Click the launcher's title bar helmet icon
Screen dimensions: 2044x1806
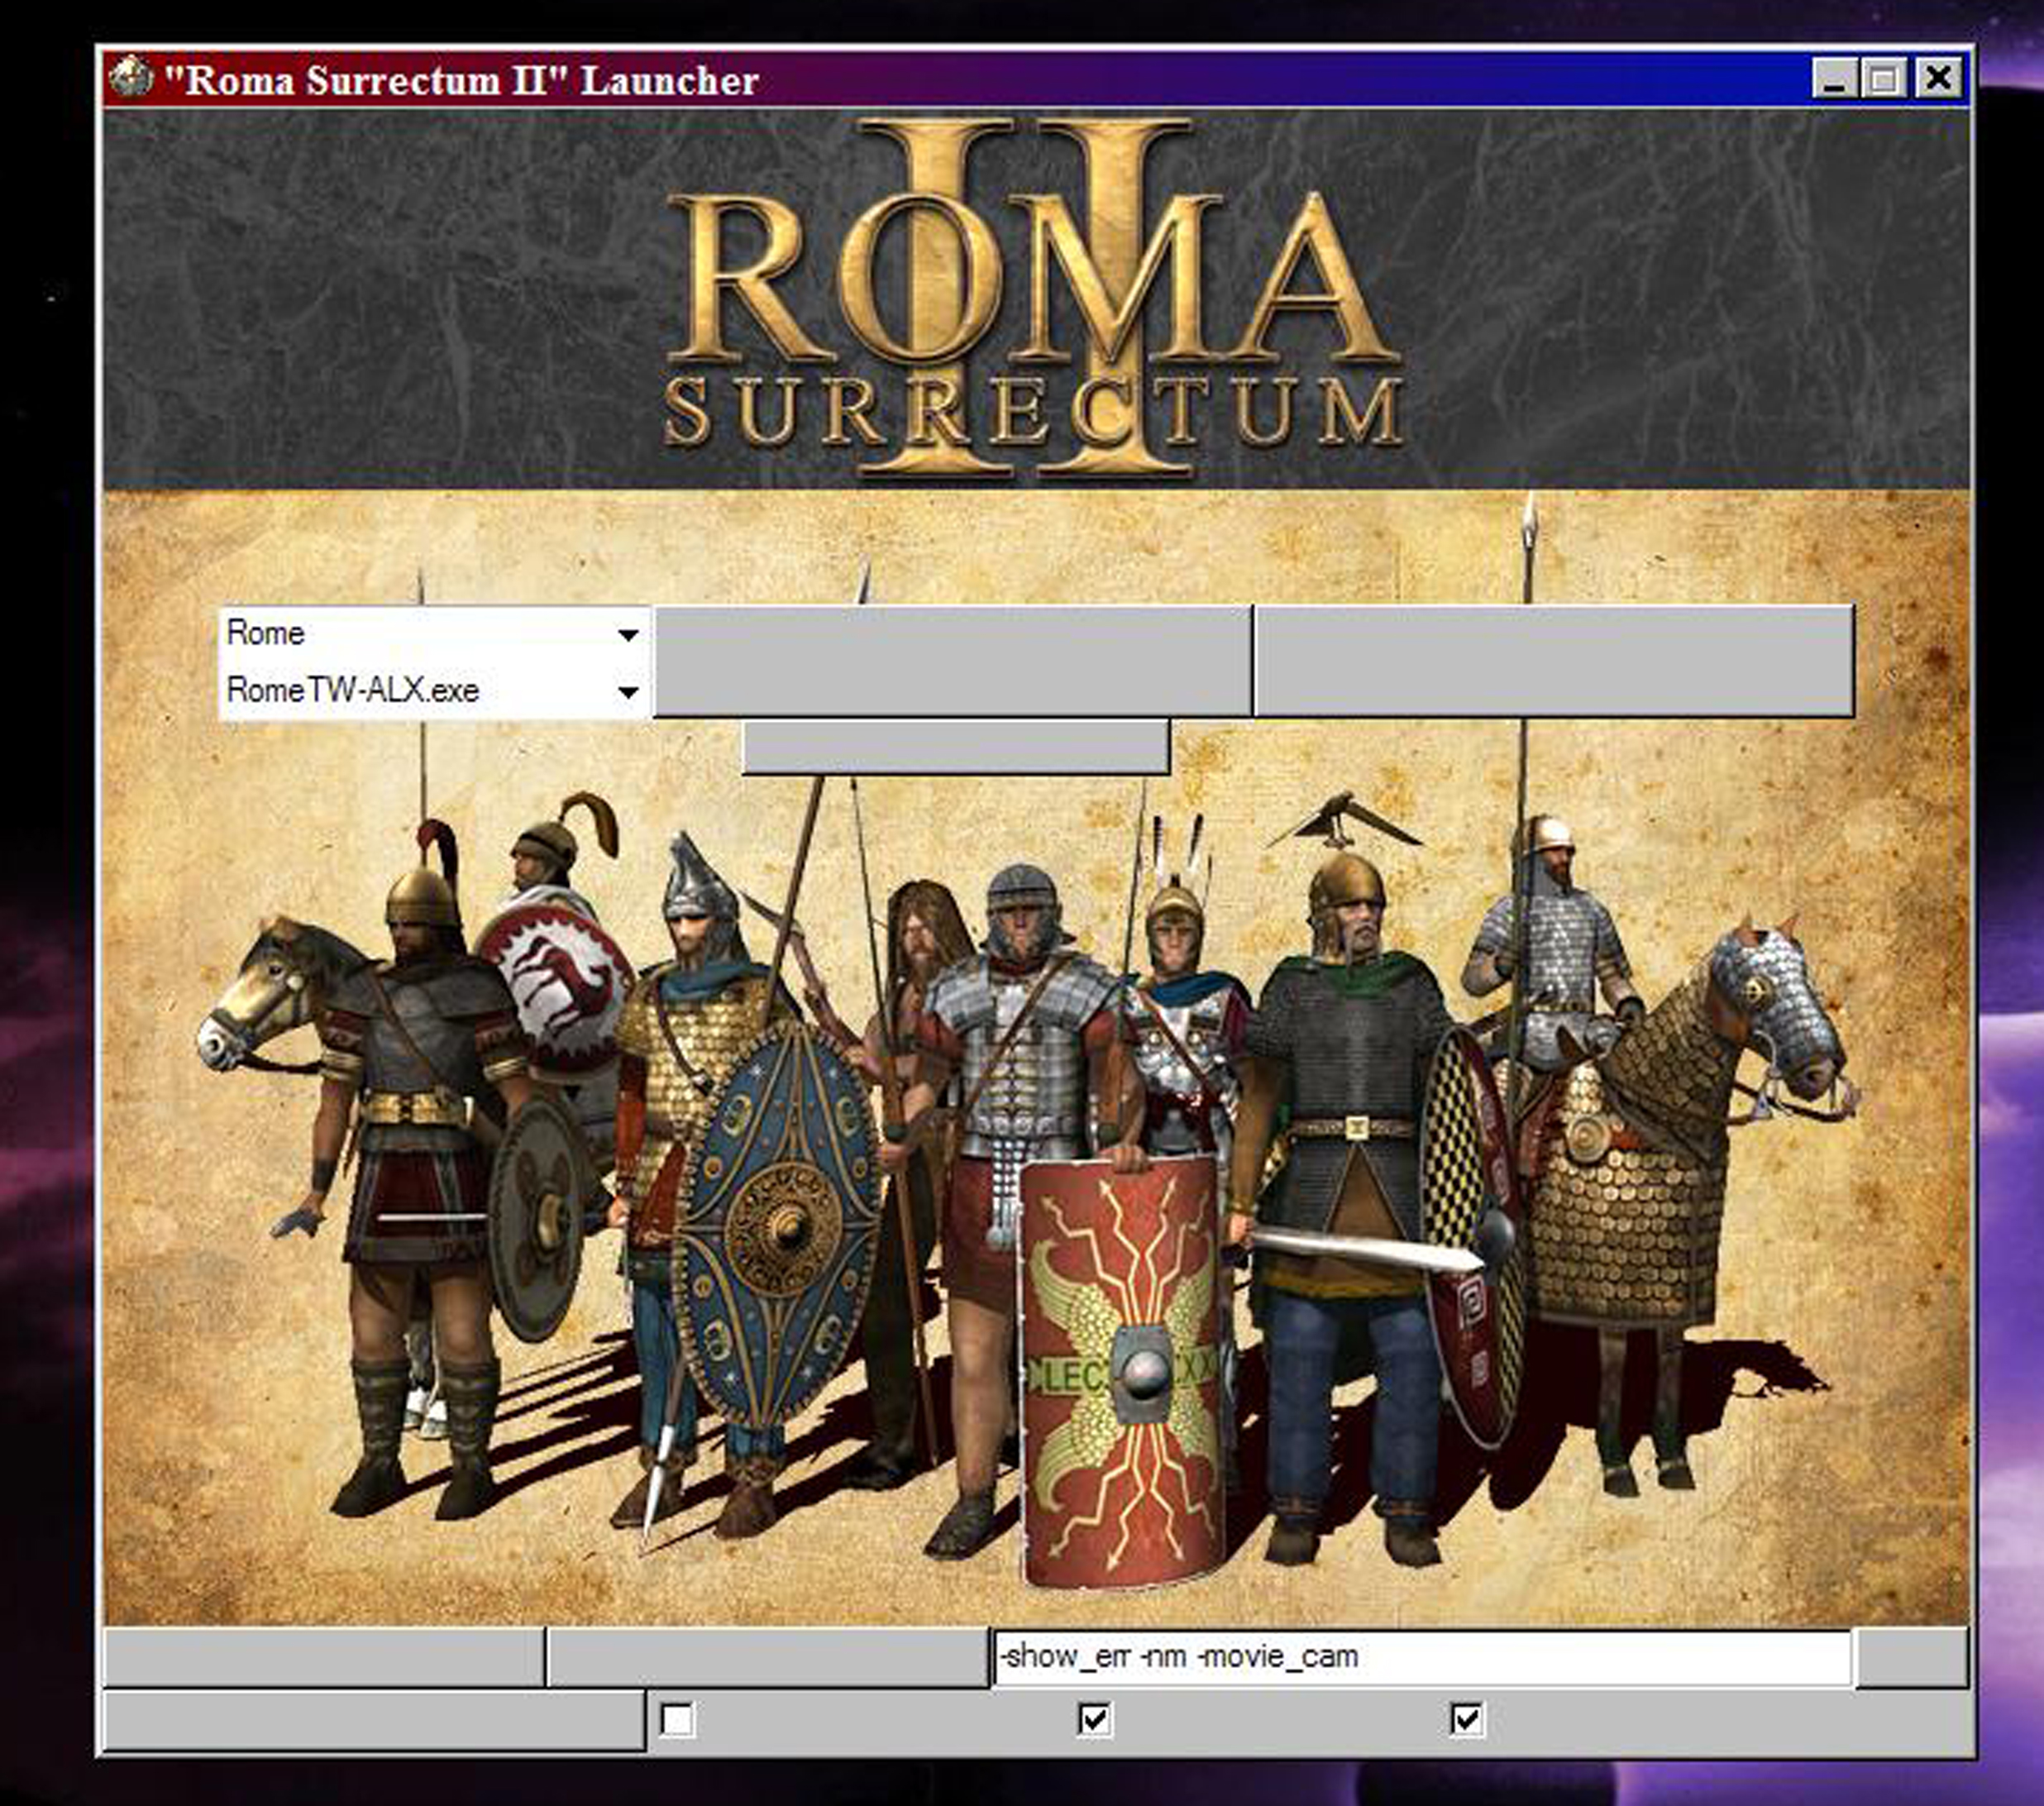[x=130, y=78]
